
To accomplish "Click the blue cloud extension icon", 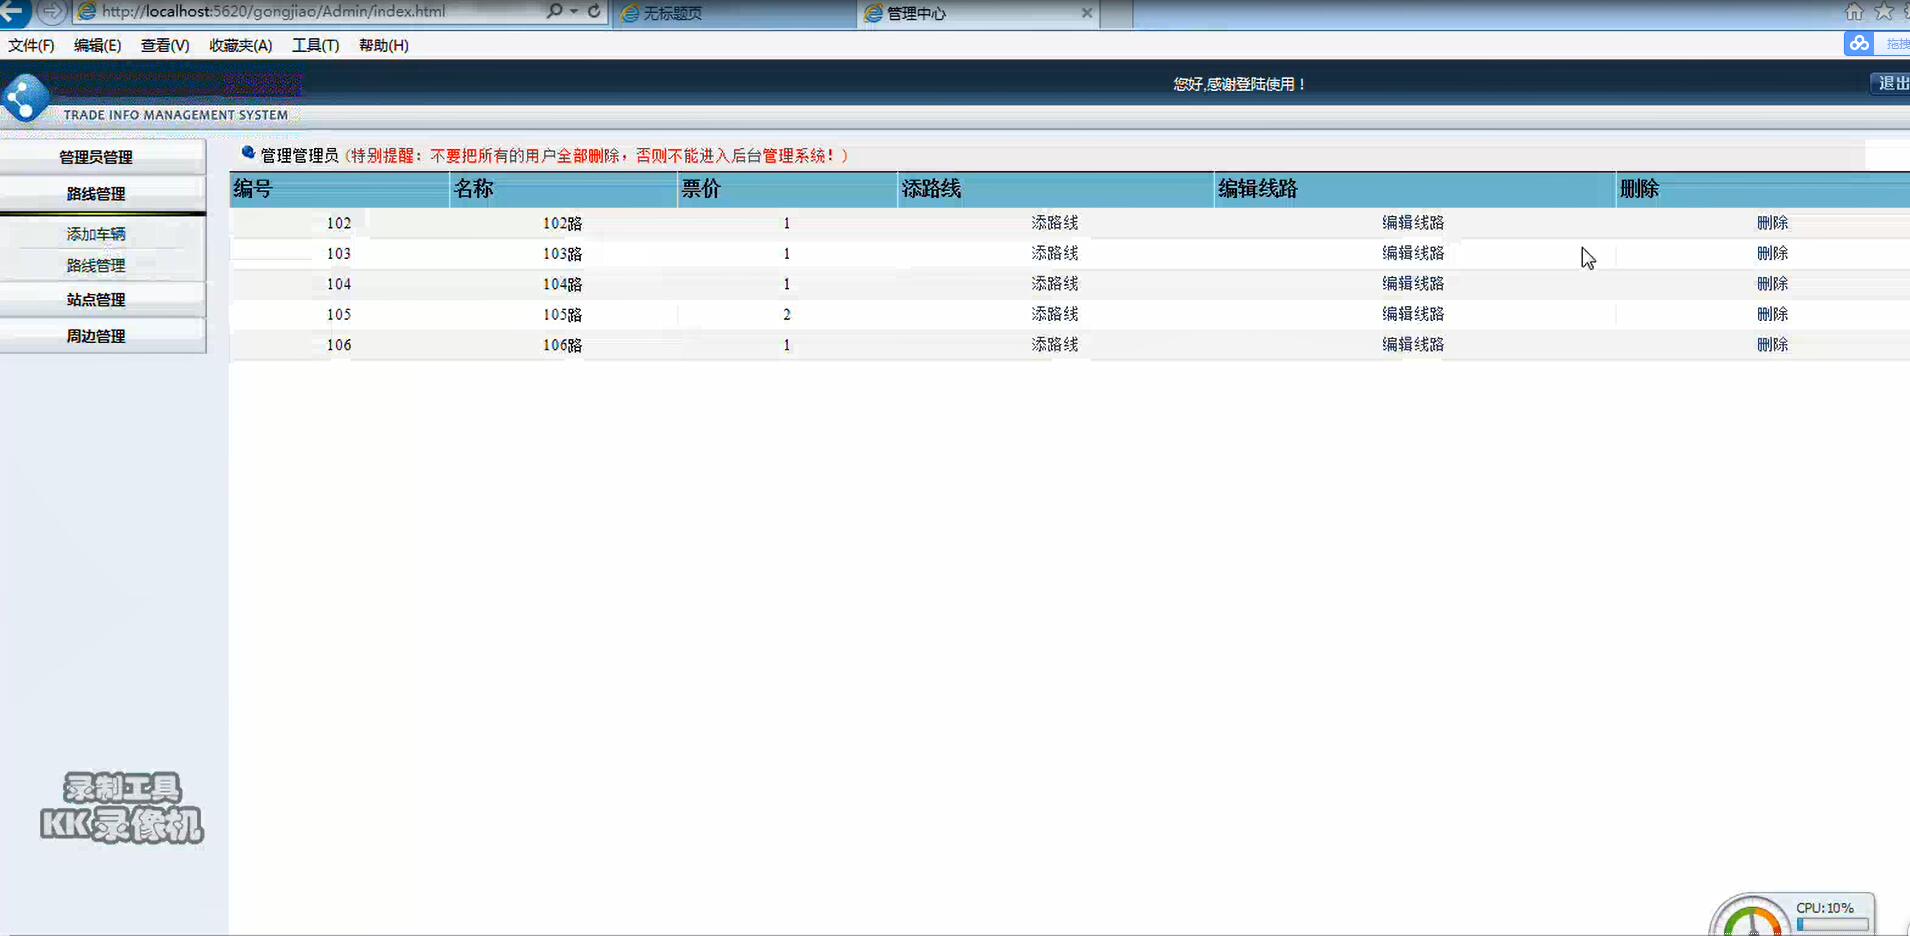I will [1859, 44].
